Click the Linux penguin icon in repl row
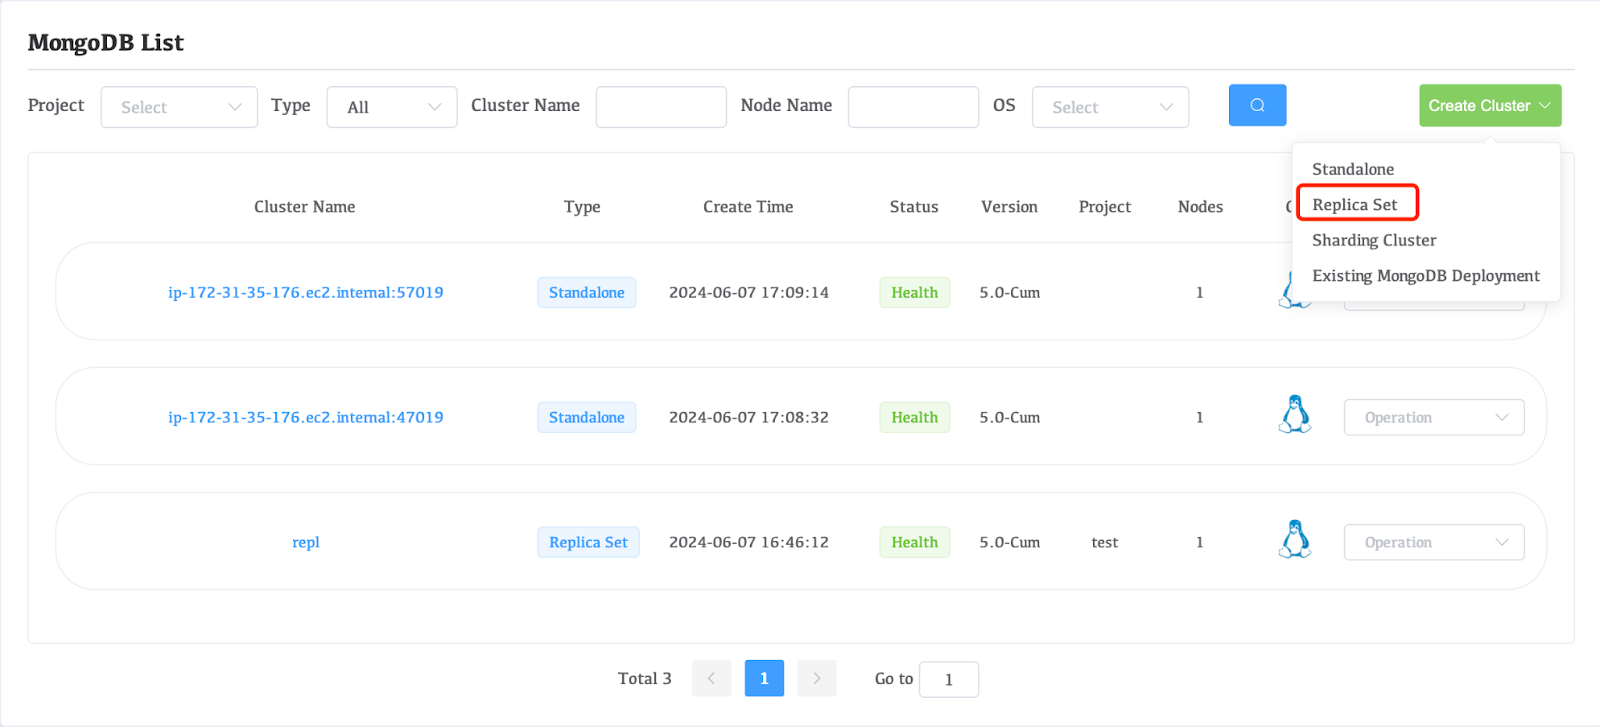 1295,539
